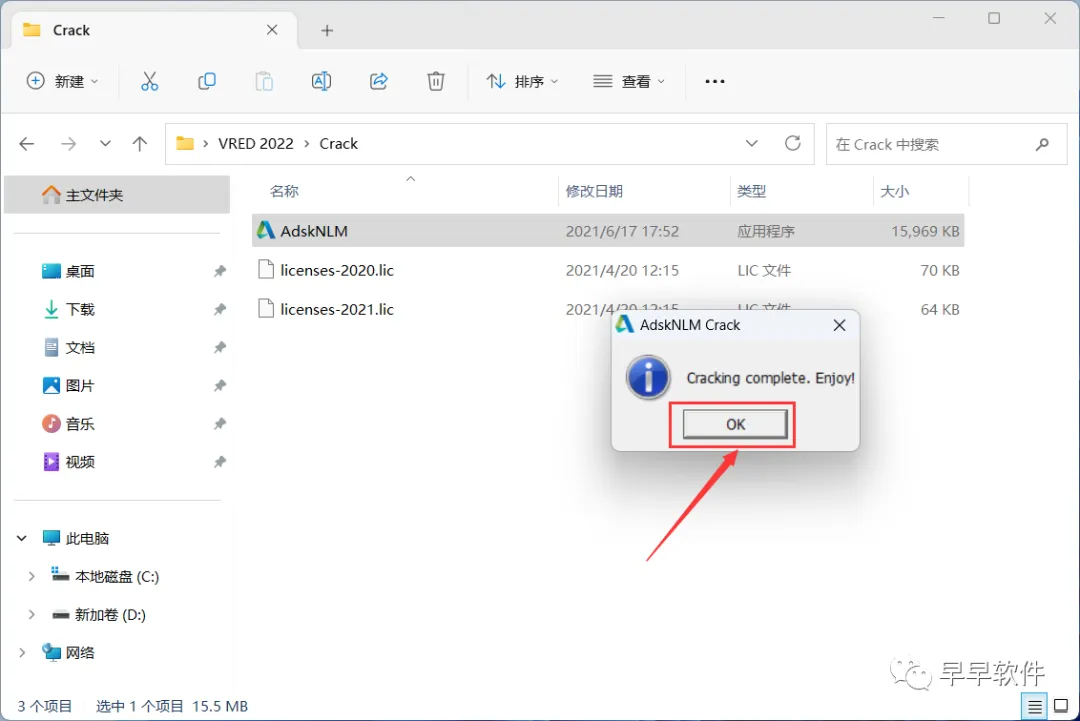The image size is (1080, 721).
Task: Select 此电脑 in the sidebar
Action: click(76, 539)
